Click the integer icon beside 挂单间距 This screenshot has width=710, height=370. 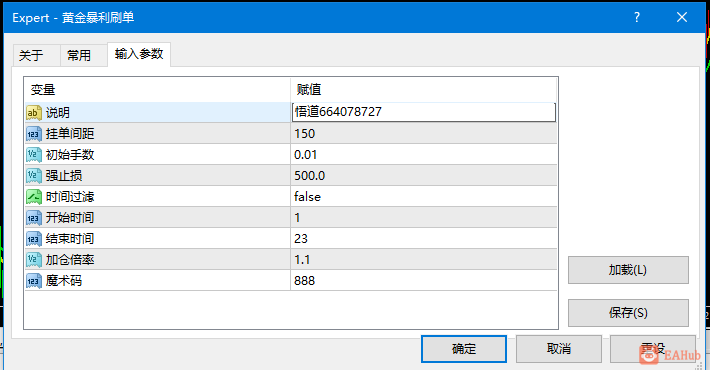(x=34, y=134)
